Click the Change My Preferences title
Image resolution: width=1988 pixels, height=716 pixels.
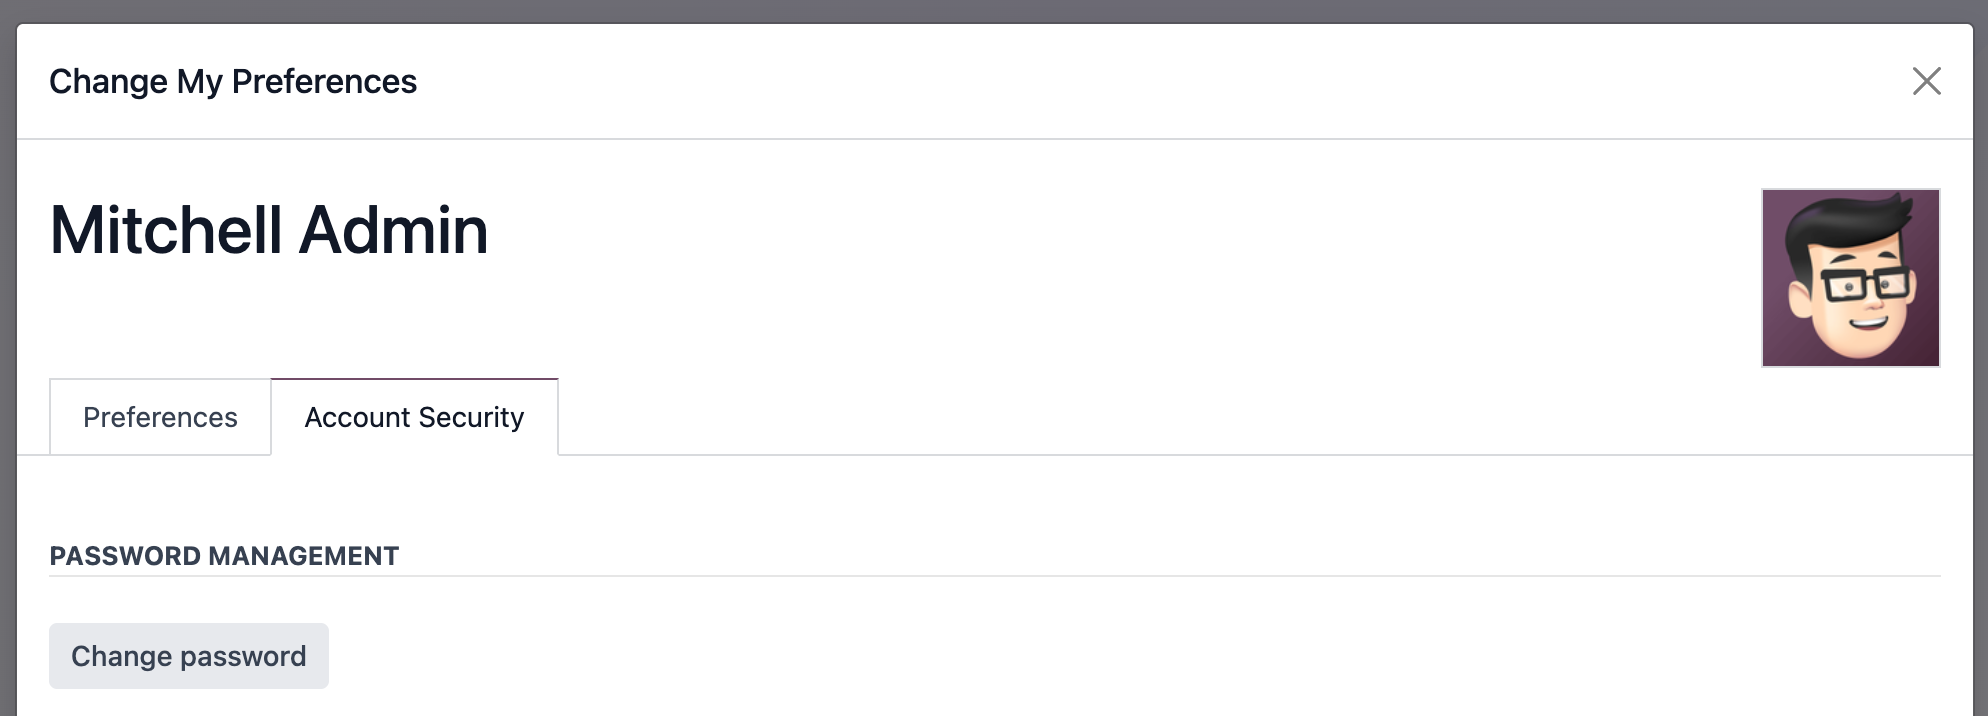pos(234,81)
